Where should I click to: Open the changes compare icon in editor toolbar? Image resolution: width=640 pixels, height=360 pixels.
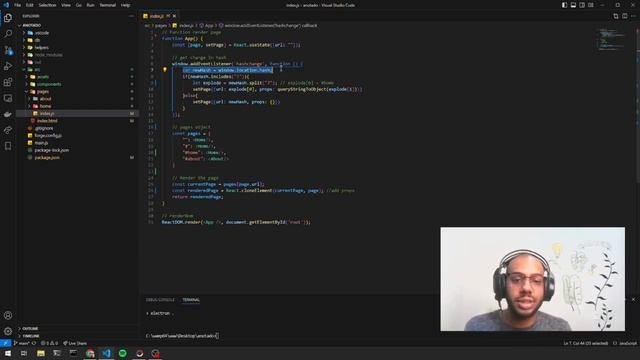pos(616,16)
